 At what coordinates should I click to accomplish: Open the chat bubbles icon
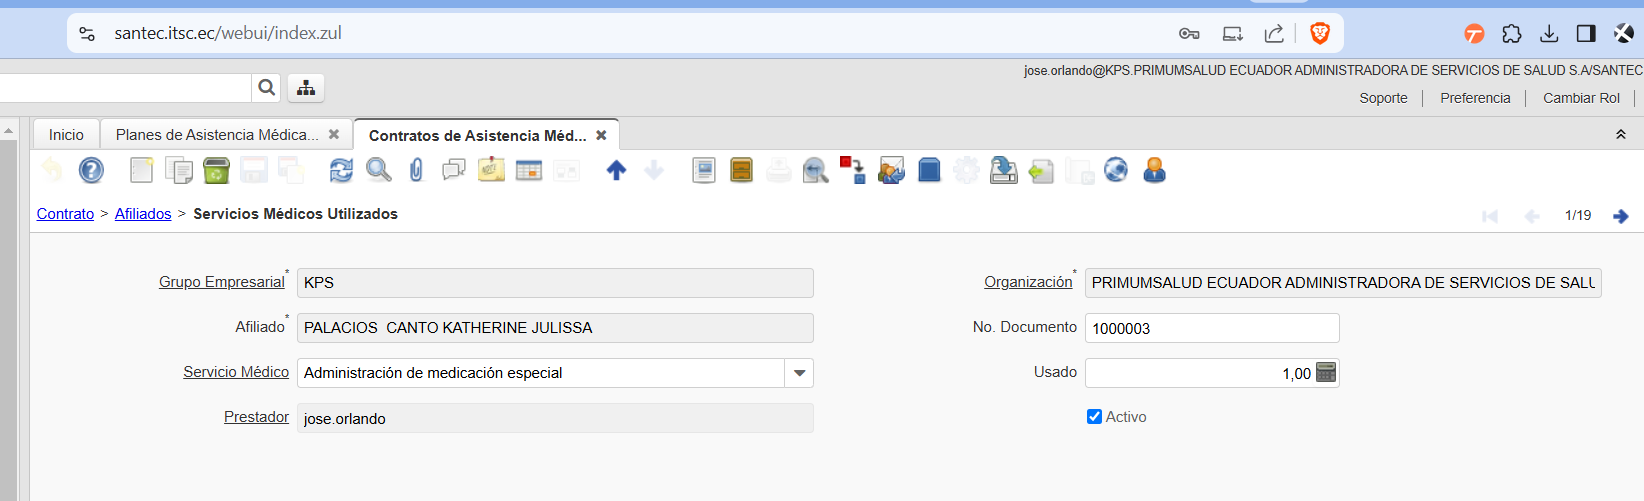(454, 171)
